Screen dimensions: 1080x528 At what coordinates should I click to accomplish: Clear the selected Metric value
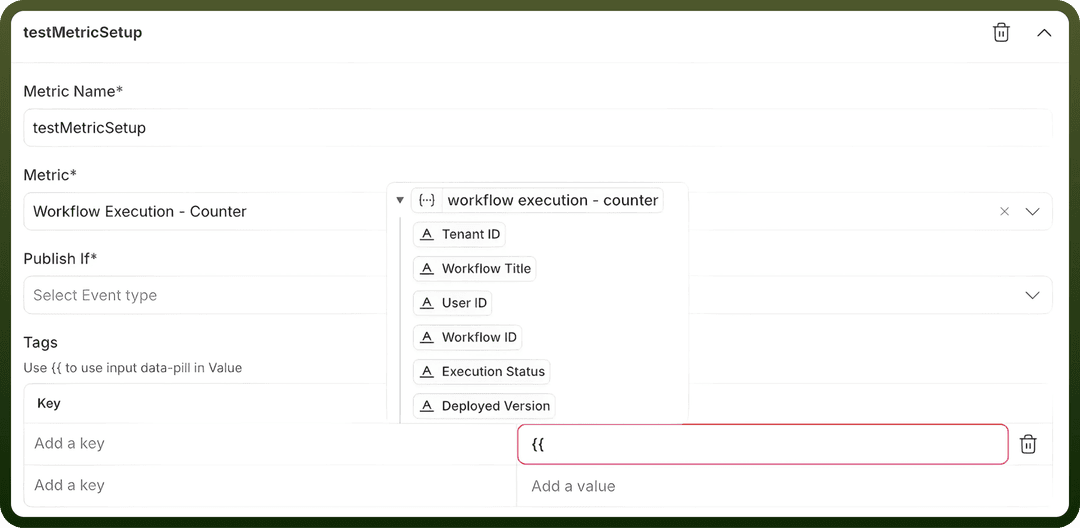coord(1004,211)
